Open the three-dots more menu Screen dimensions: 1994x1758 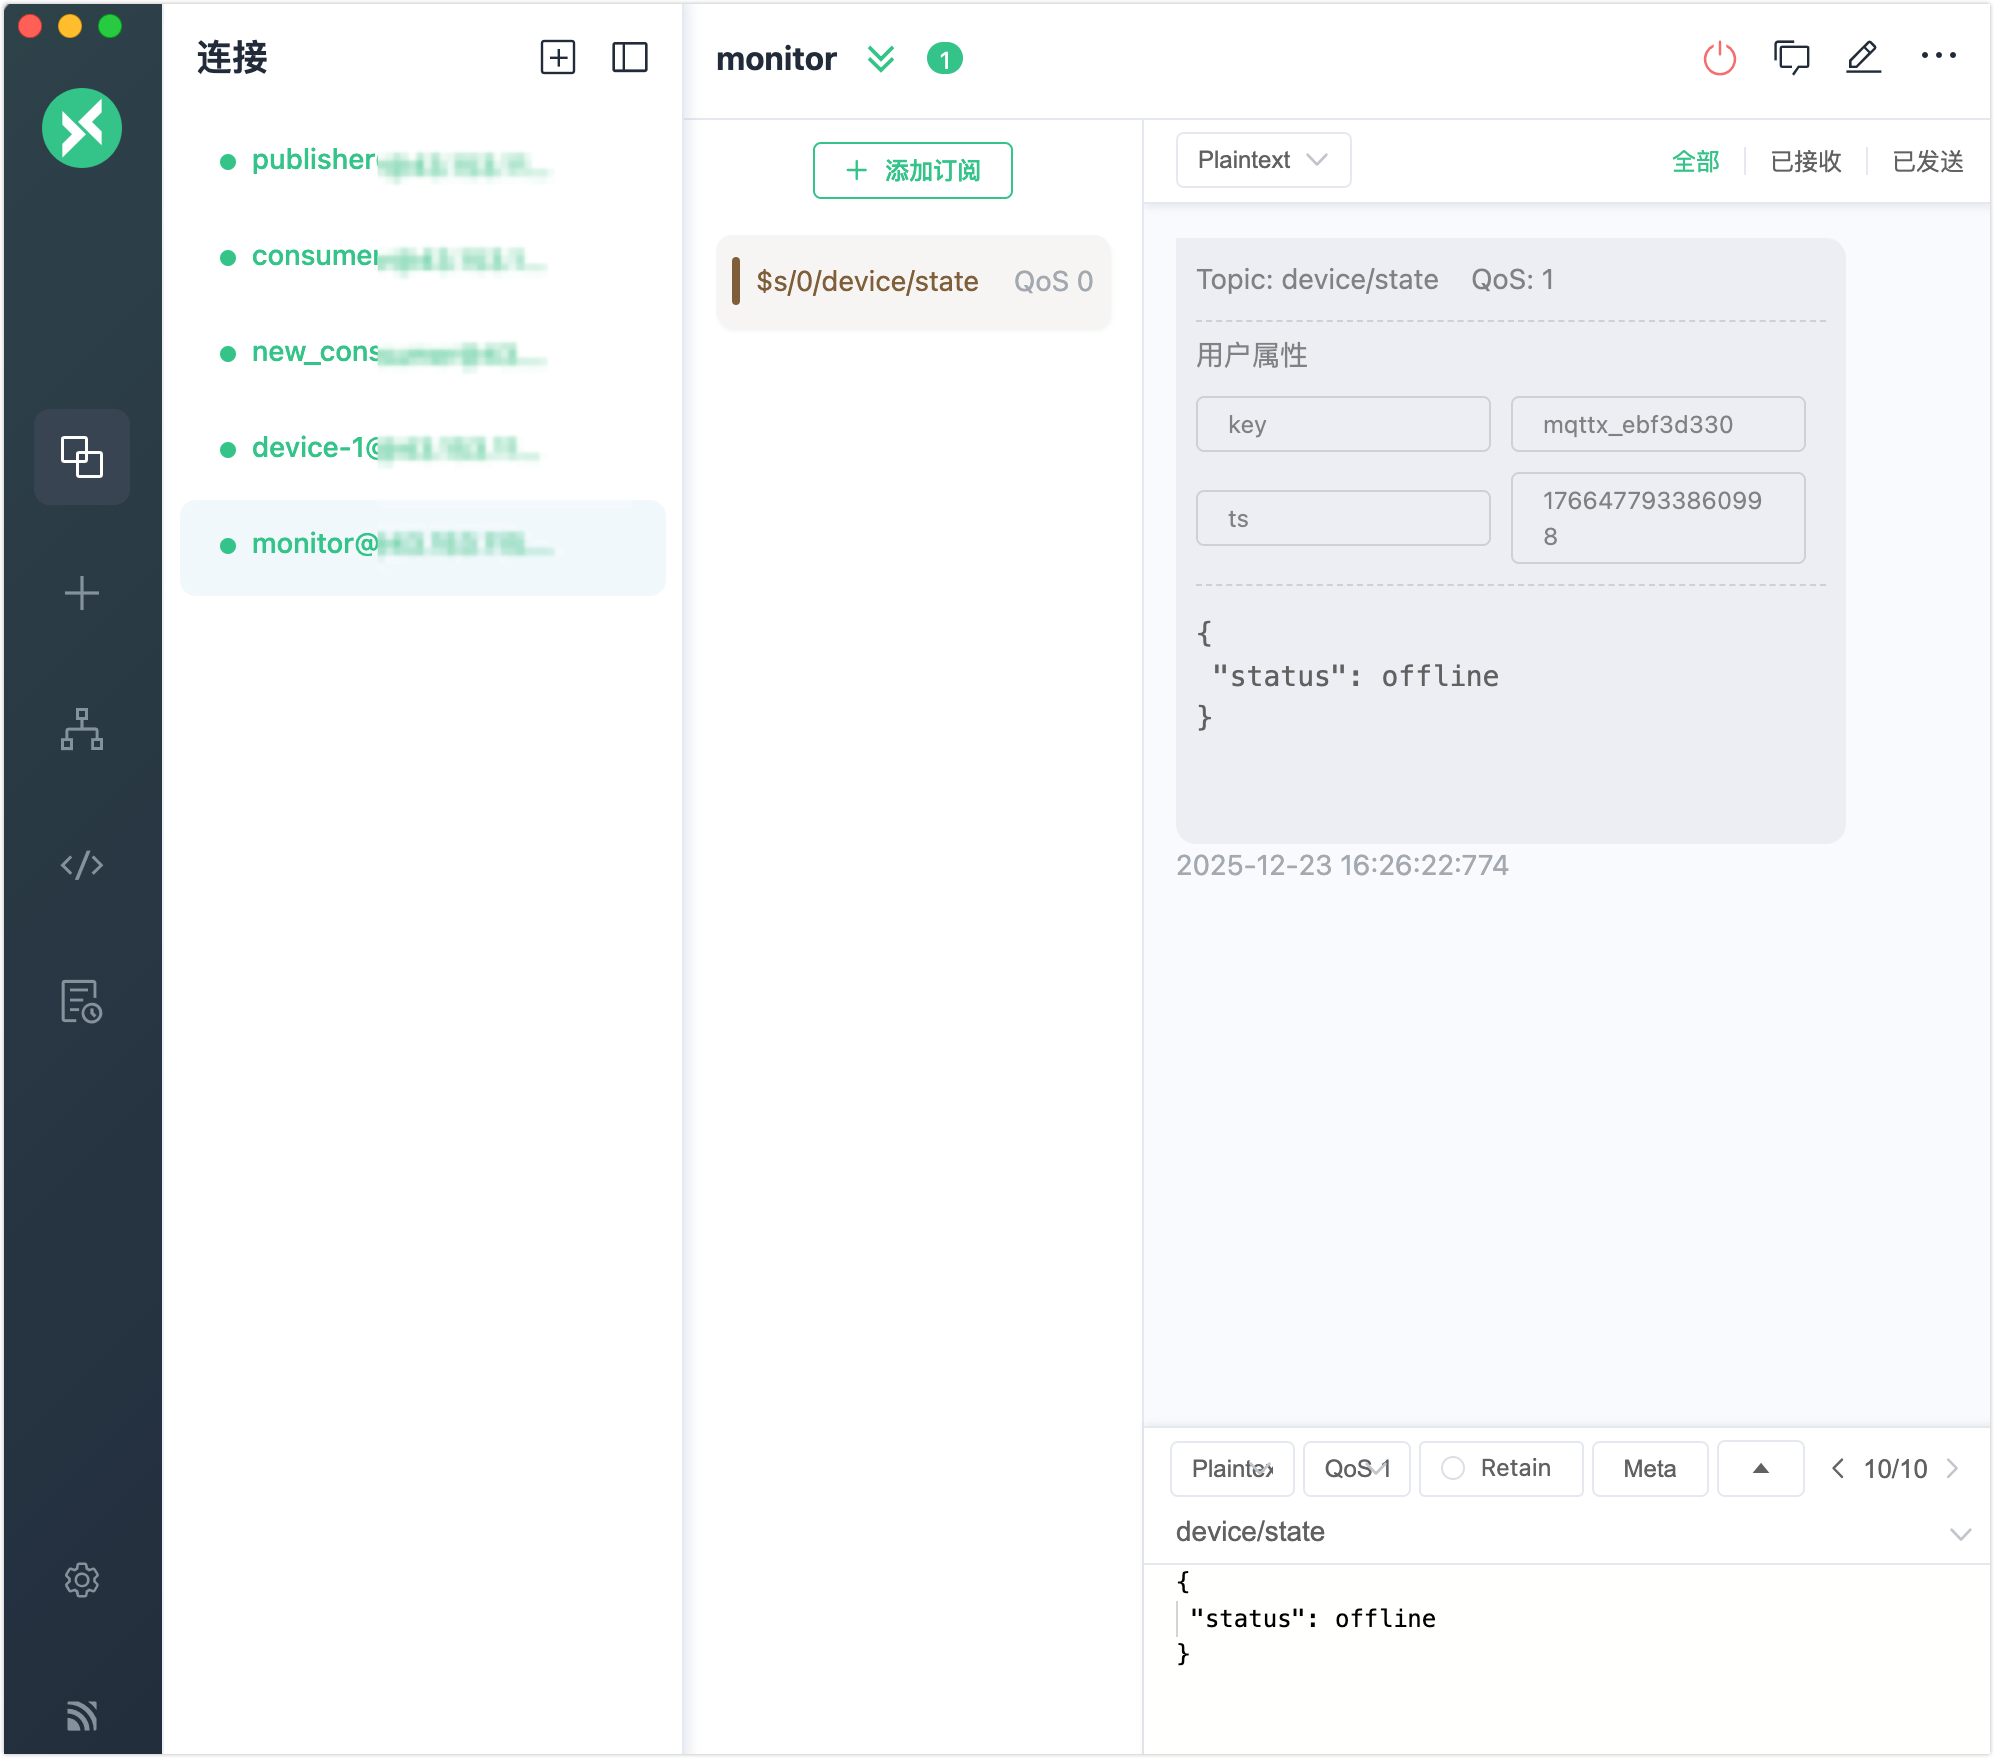[1938, 56]
